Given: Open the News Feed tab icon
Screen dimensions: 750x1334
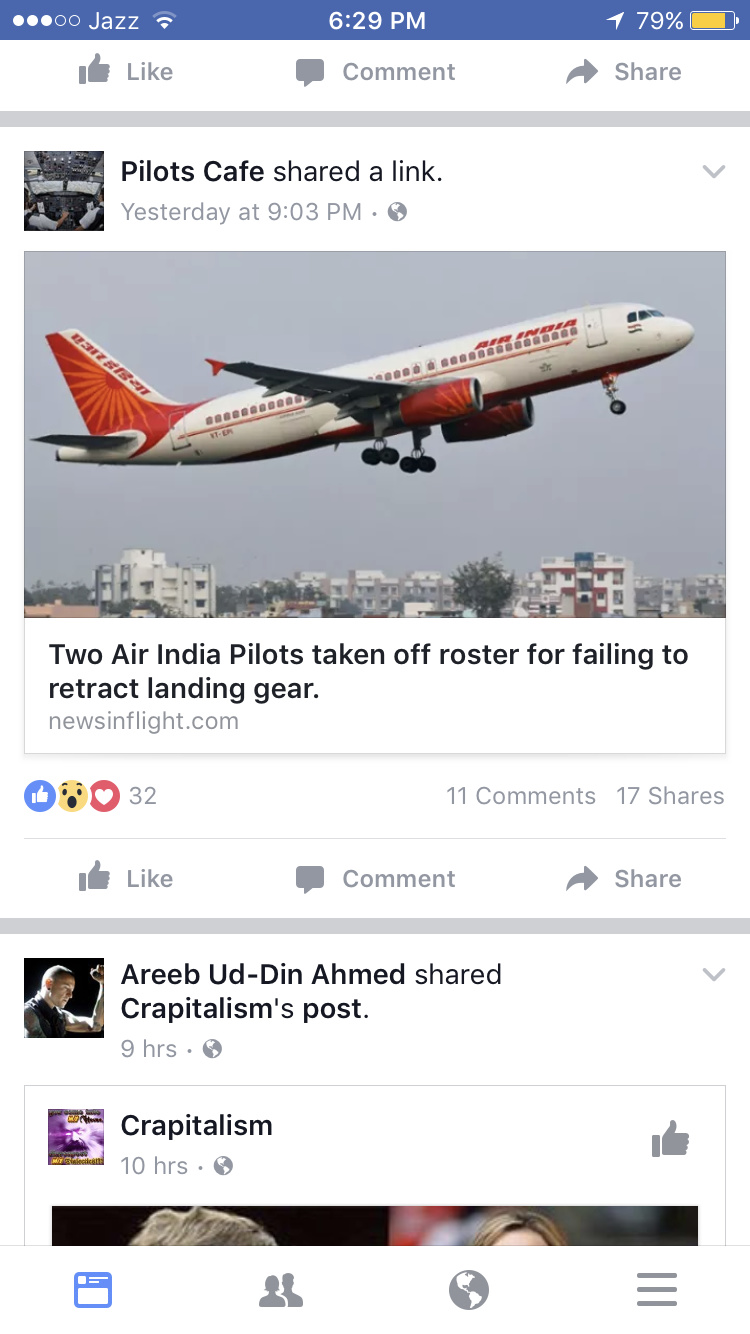Looking at the screenshot, I should (x=93, y=1290).
